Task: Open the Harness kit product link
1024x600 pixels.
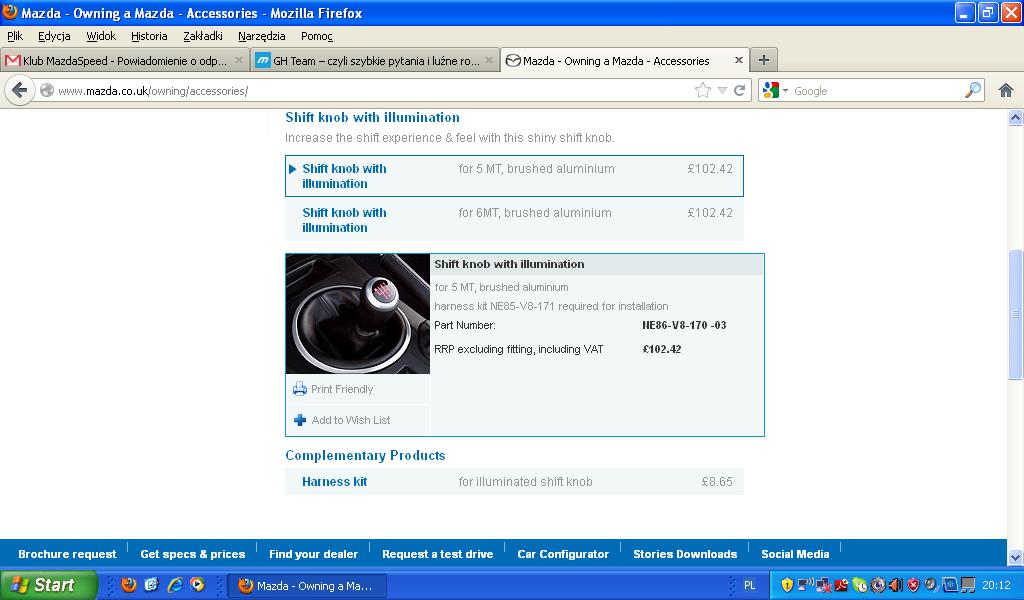Action: point(334,481)
